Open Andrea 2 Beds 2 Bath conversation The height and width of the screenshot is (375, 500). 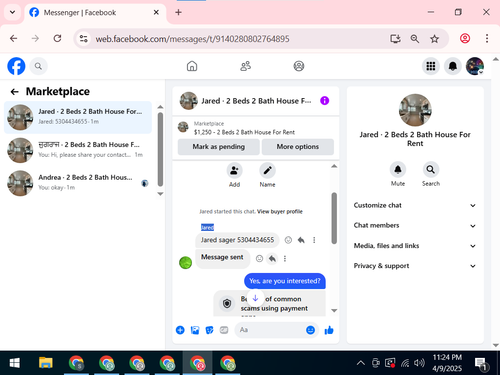pyautogui.click(x=78, y=183)
